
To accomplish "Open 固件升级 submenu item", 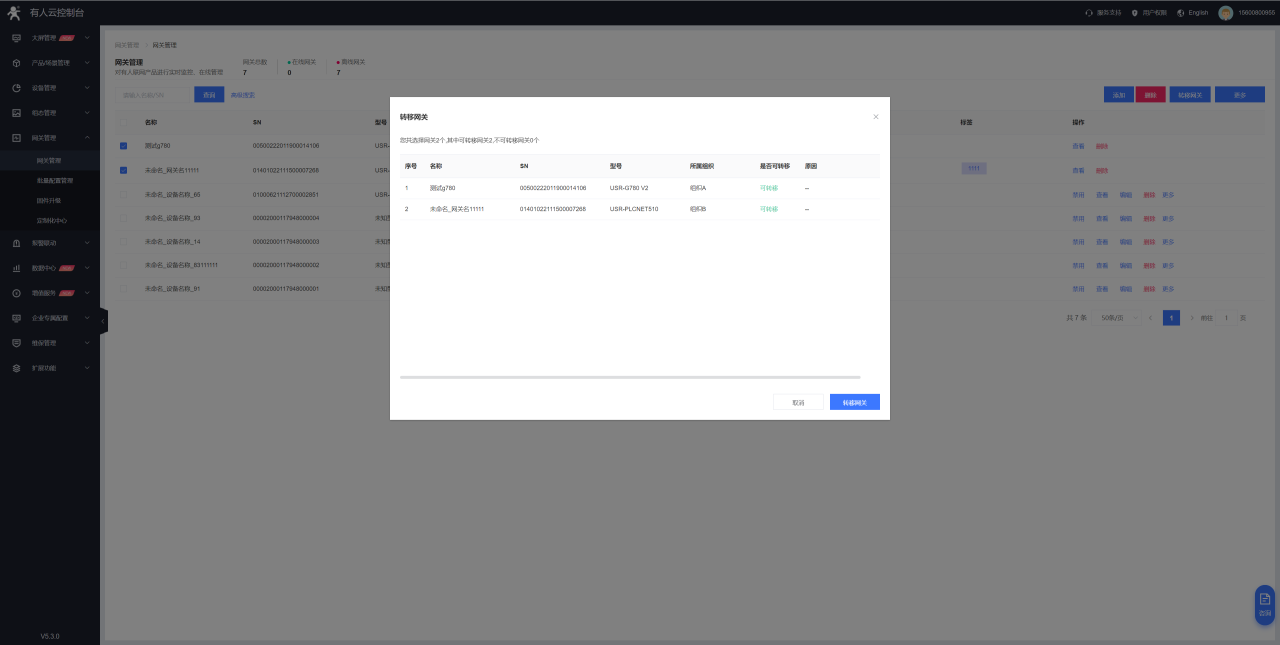I will [48, 201].
